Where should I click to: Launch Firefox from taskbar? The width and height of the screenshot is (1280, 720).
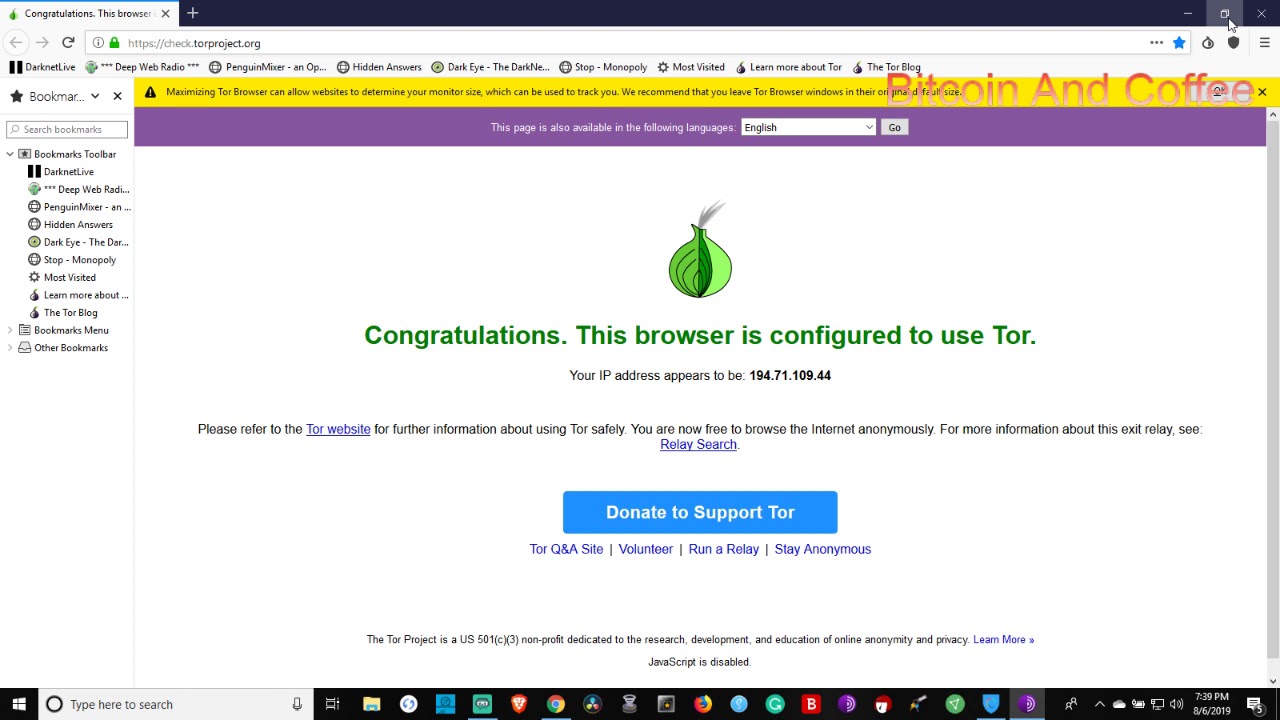703,704
